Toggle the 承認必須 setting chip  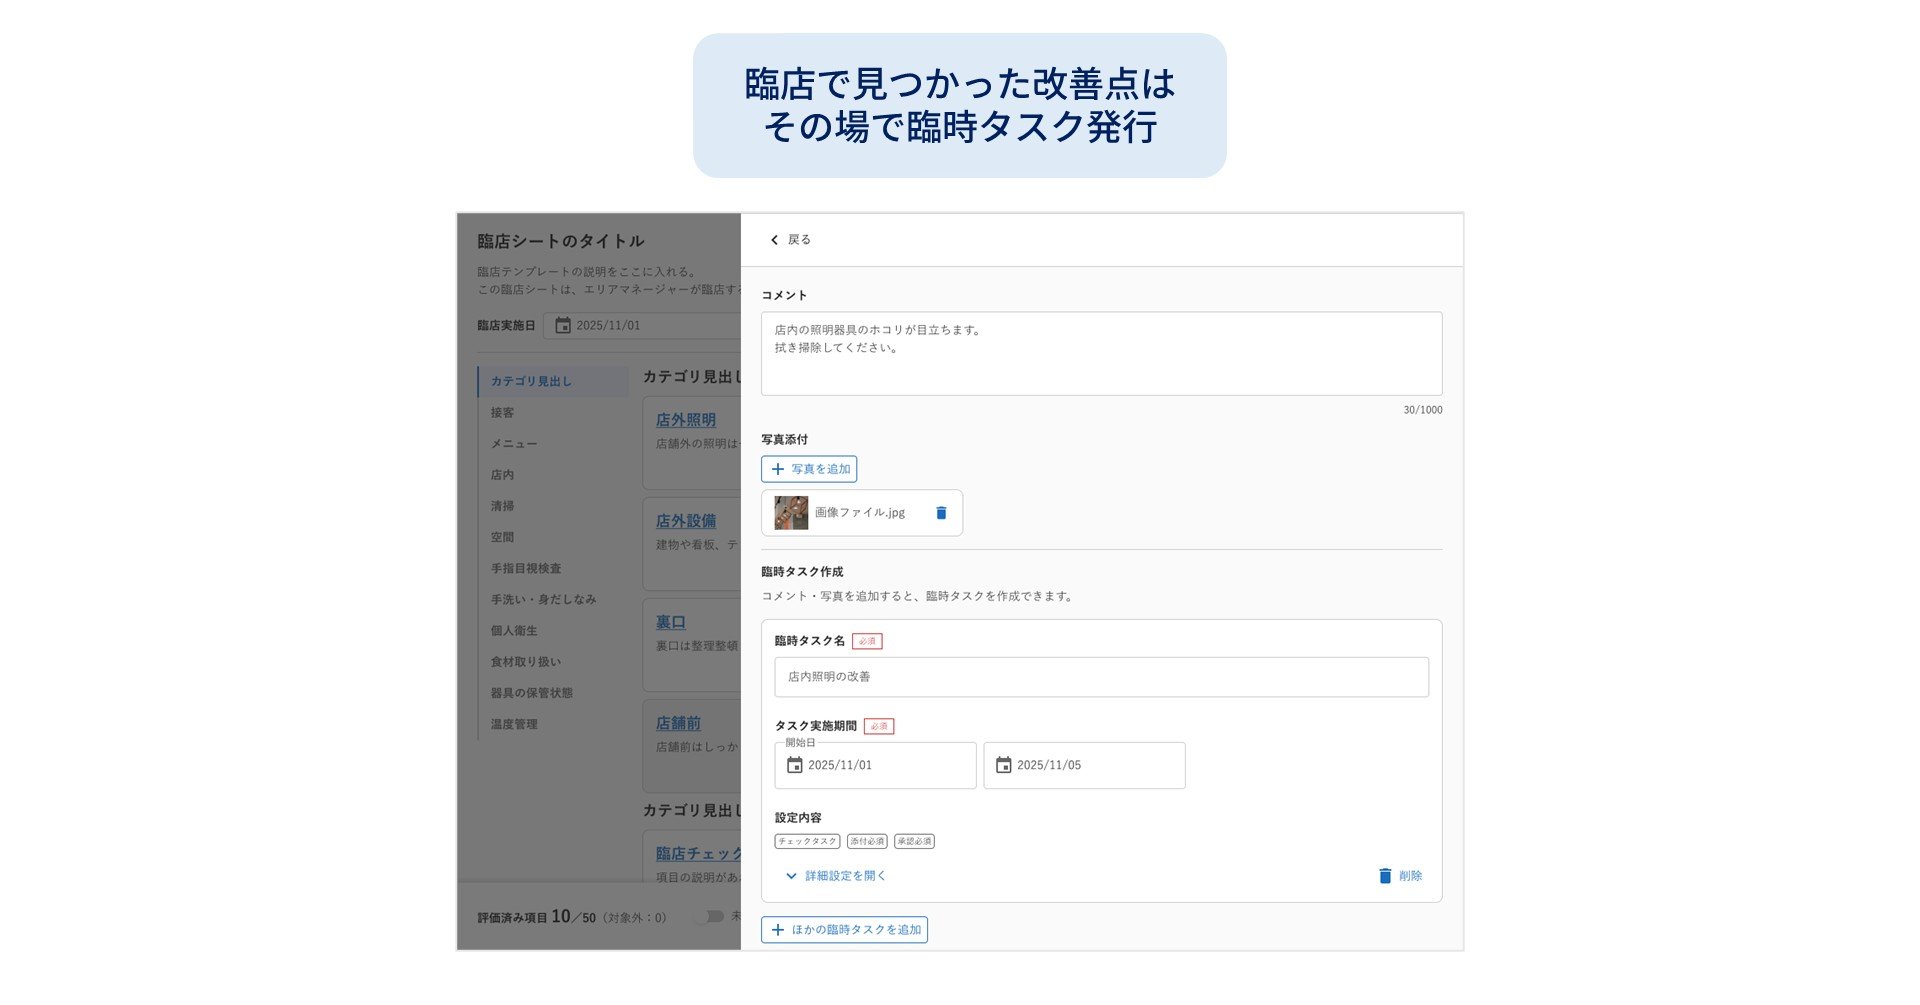click(916, 841)
